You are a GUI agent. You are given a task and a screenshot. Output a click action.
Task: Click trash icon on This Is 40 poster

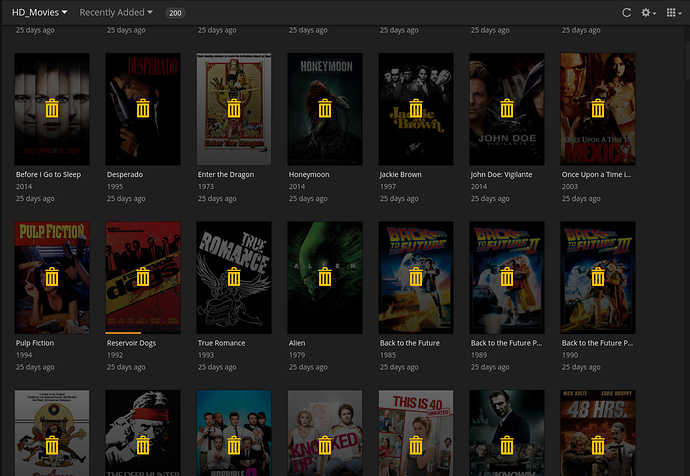click(416, 445)
